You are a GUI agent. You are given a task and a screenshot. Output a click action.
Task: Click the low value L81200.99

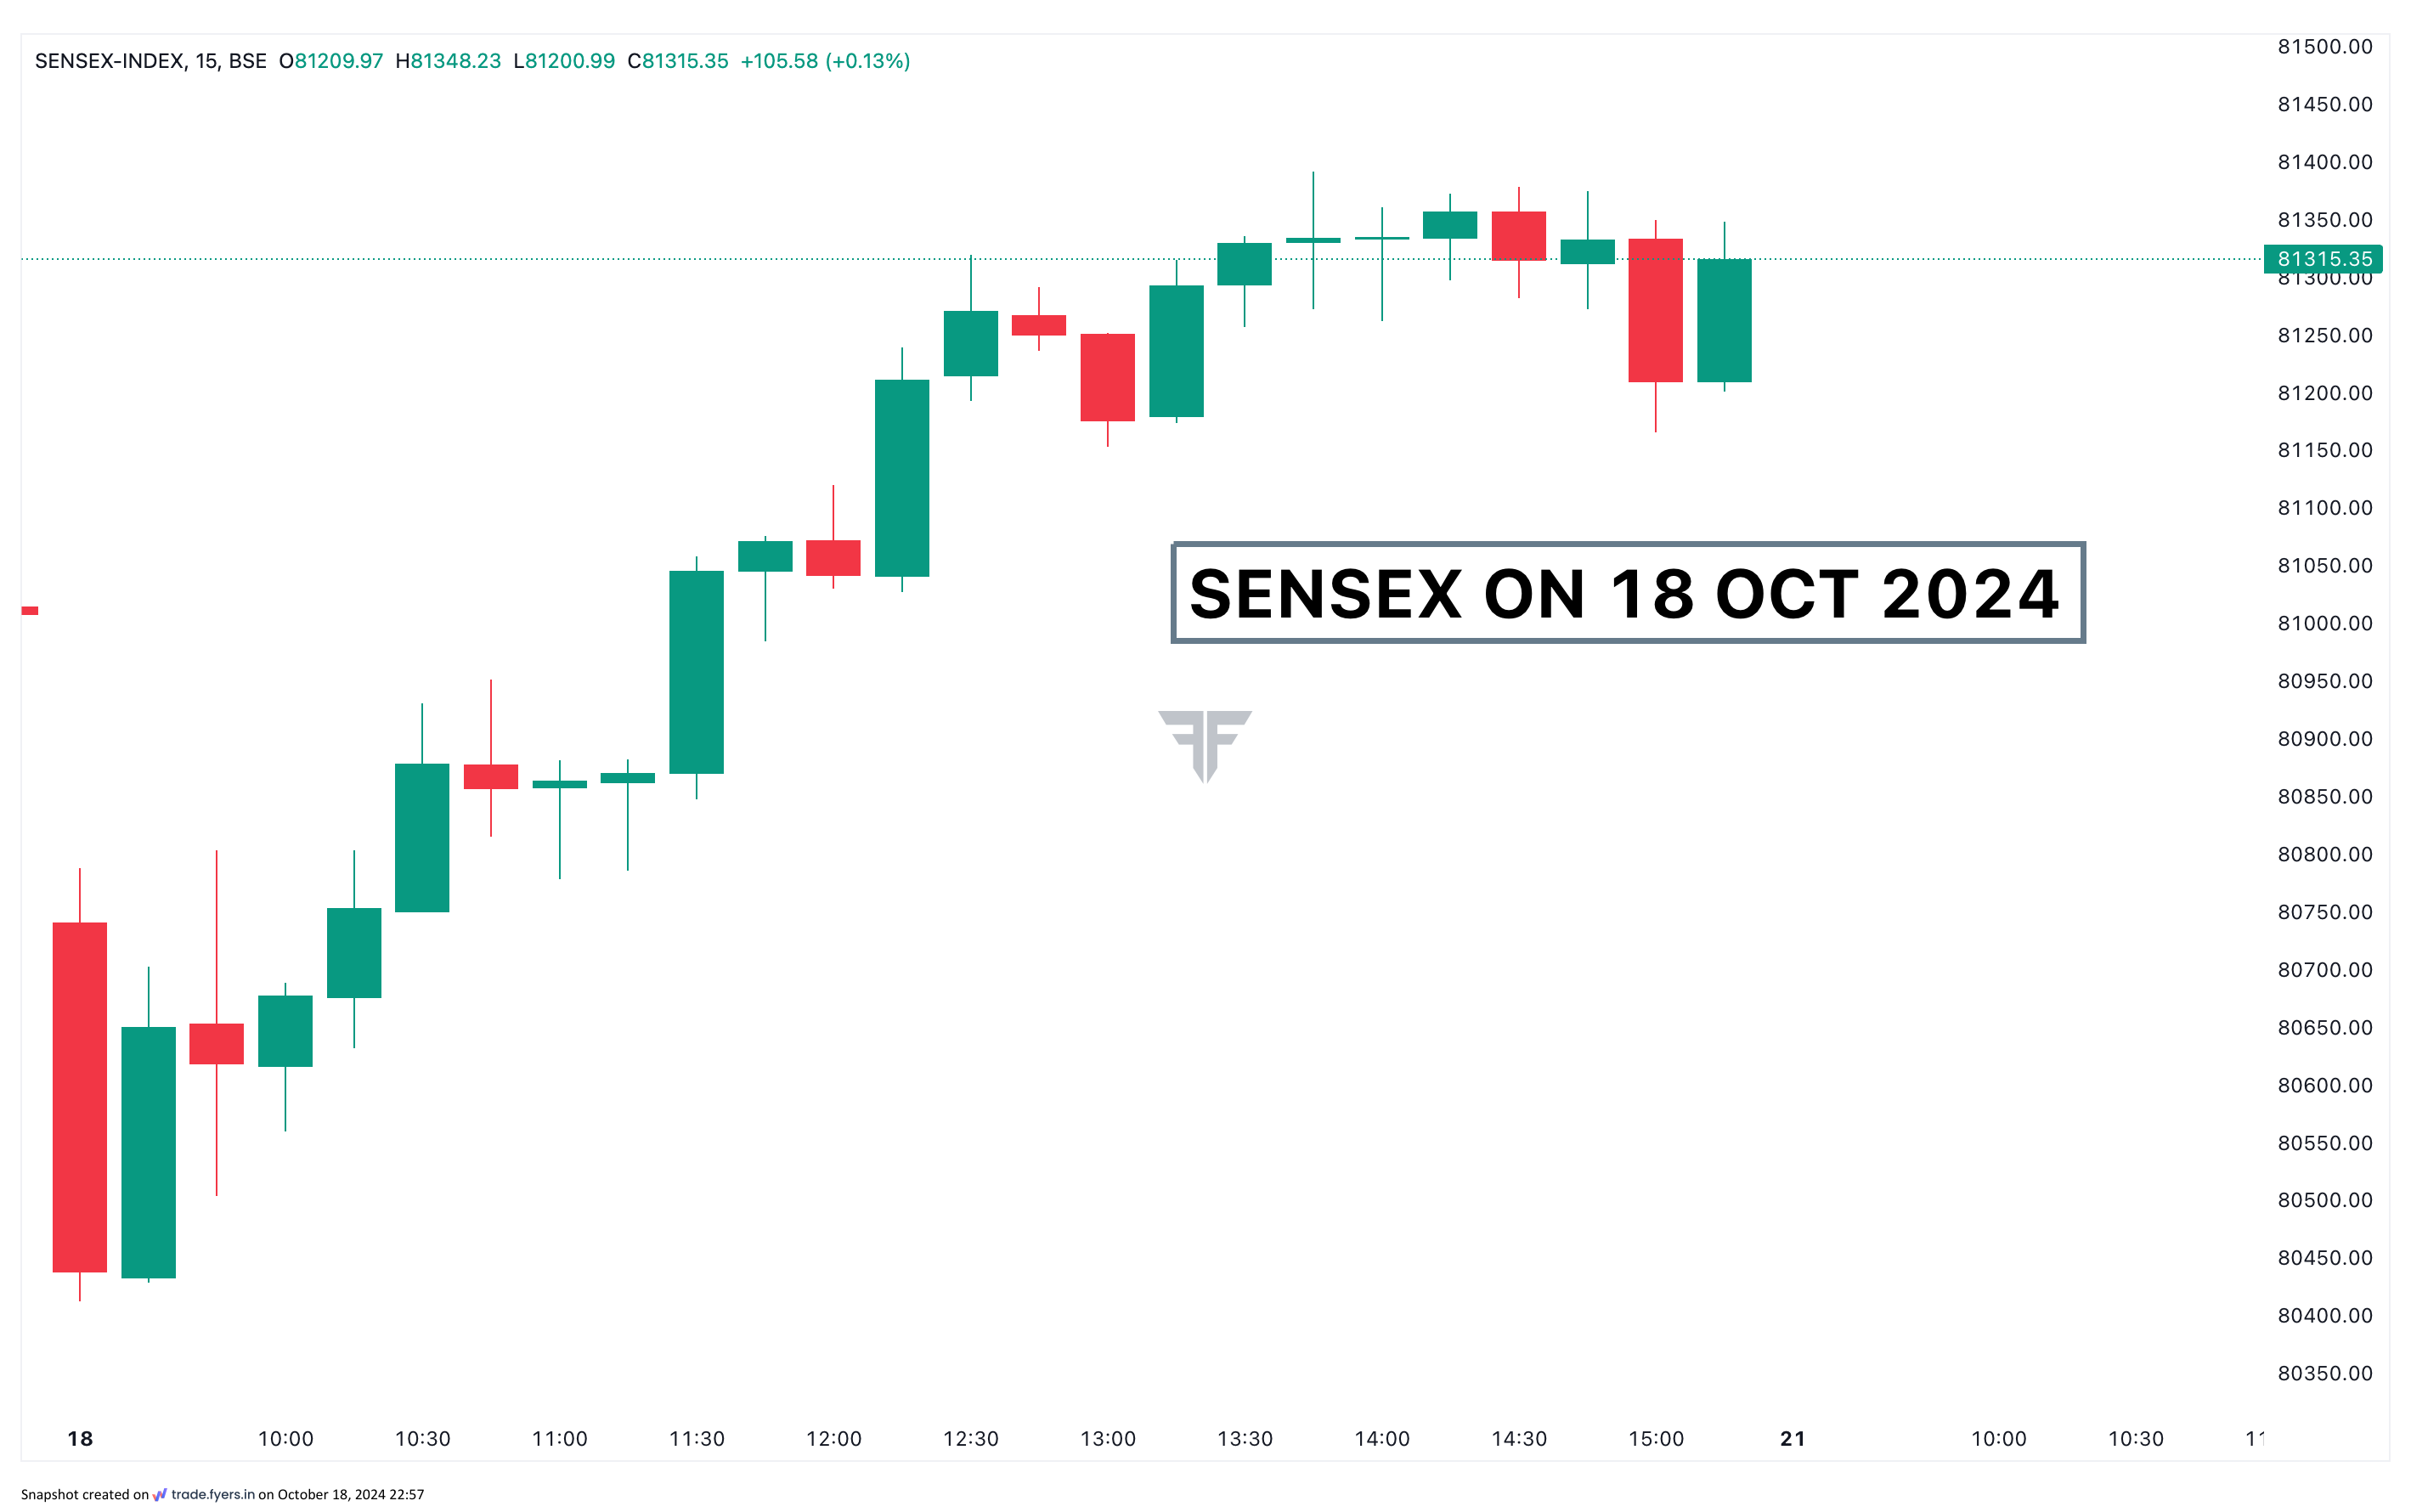pyautogui.click(x=564, y=61)
